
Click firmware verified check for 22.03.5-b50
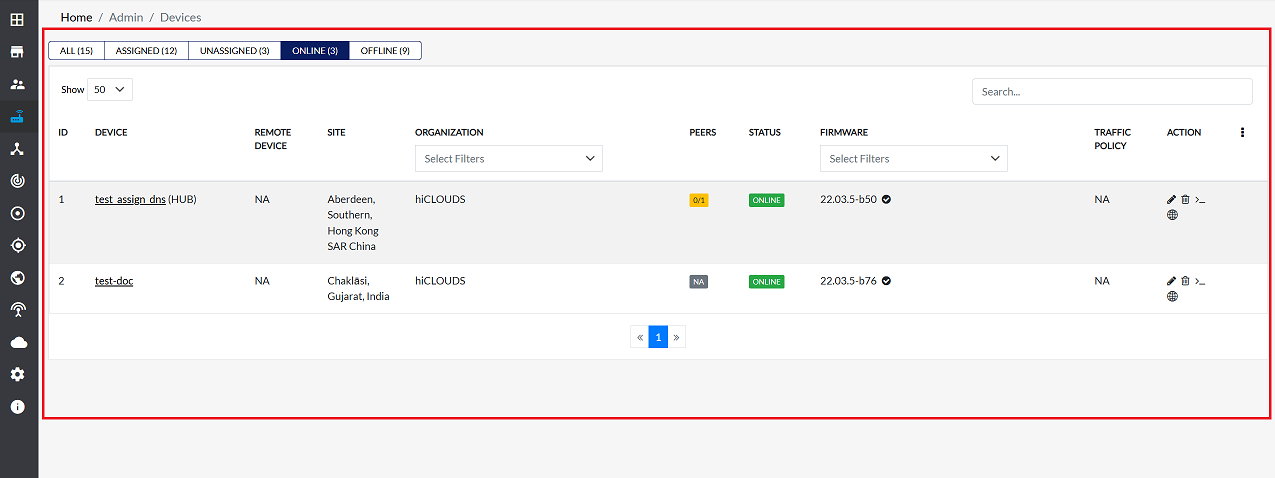[x=887, y=199]
